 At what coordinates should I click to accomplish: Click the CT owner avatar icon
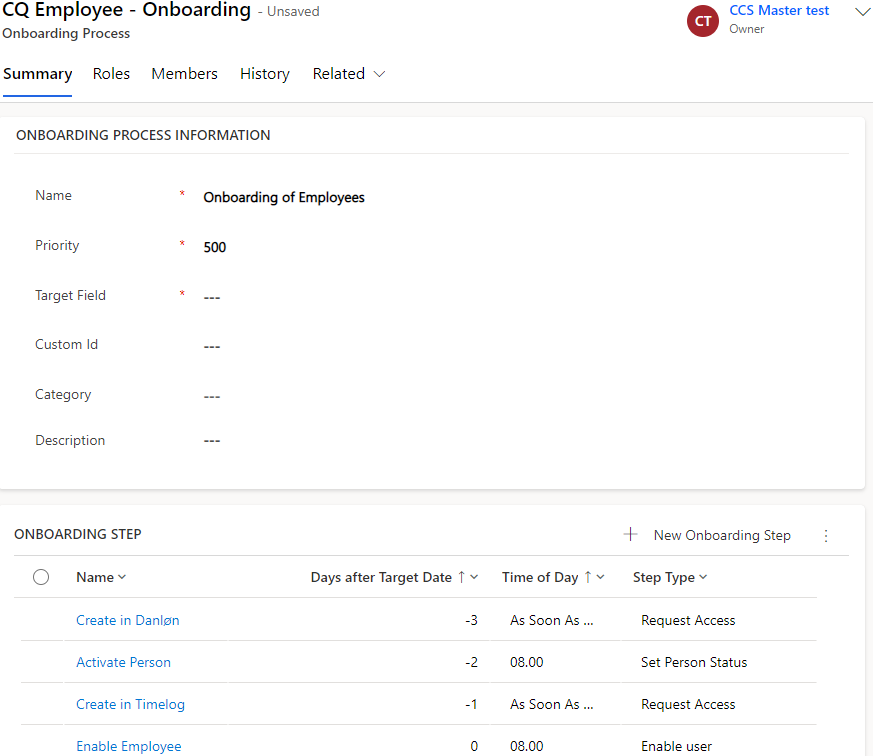pos(703,21)
